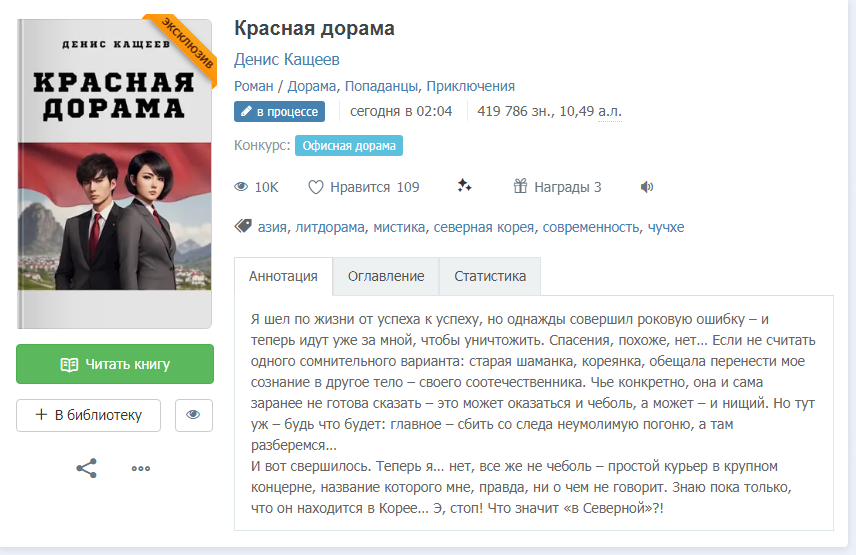856x555 pixels.
Task: Click the tag icon before азия
Action: pyautogui.click(x=243, y=226)
